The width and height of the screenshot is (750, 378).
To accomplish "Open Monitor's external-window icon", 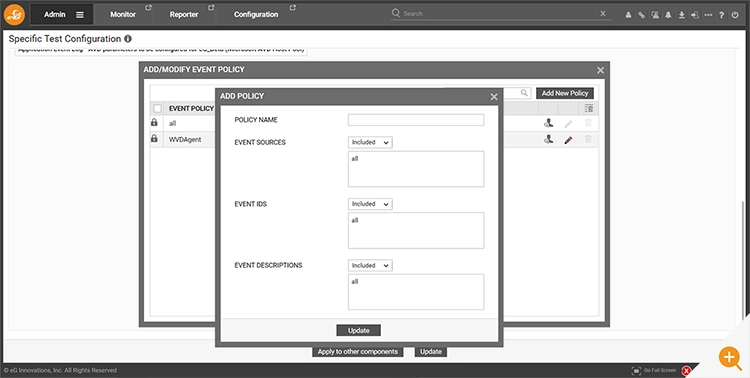I will point(148,8).
